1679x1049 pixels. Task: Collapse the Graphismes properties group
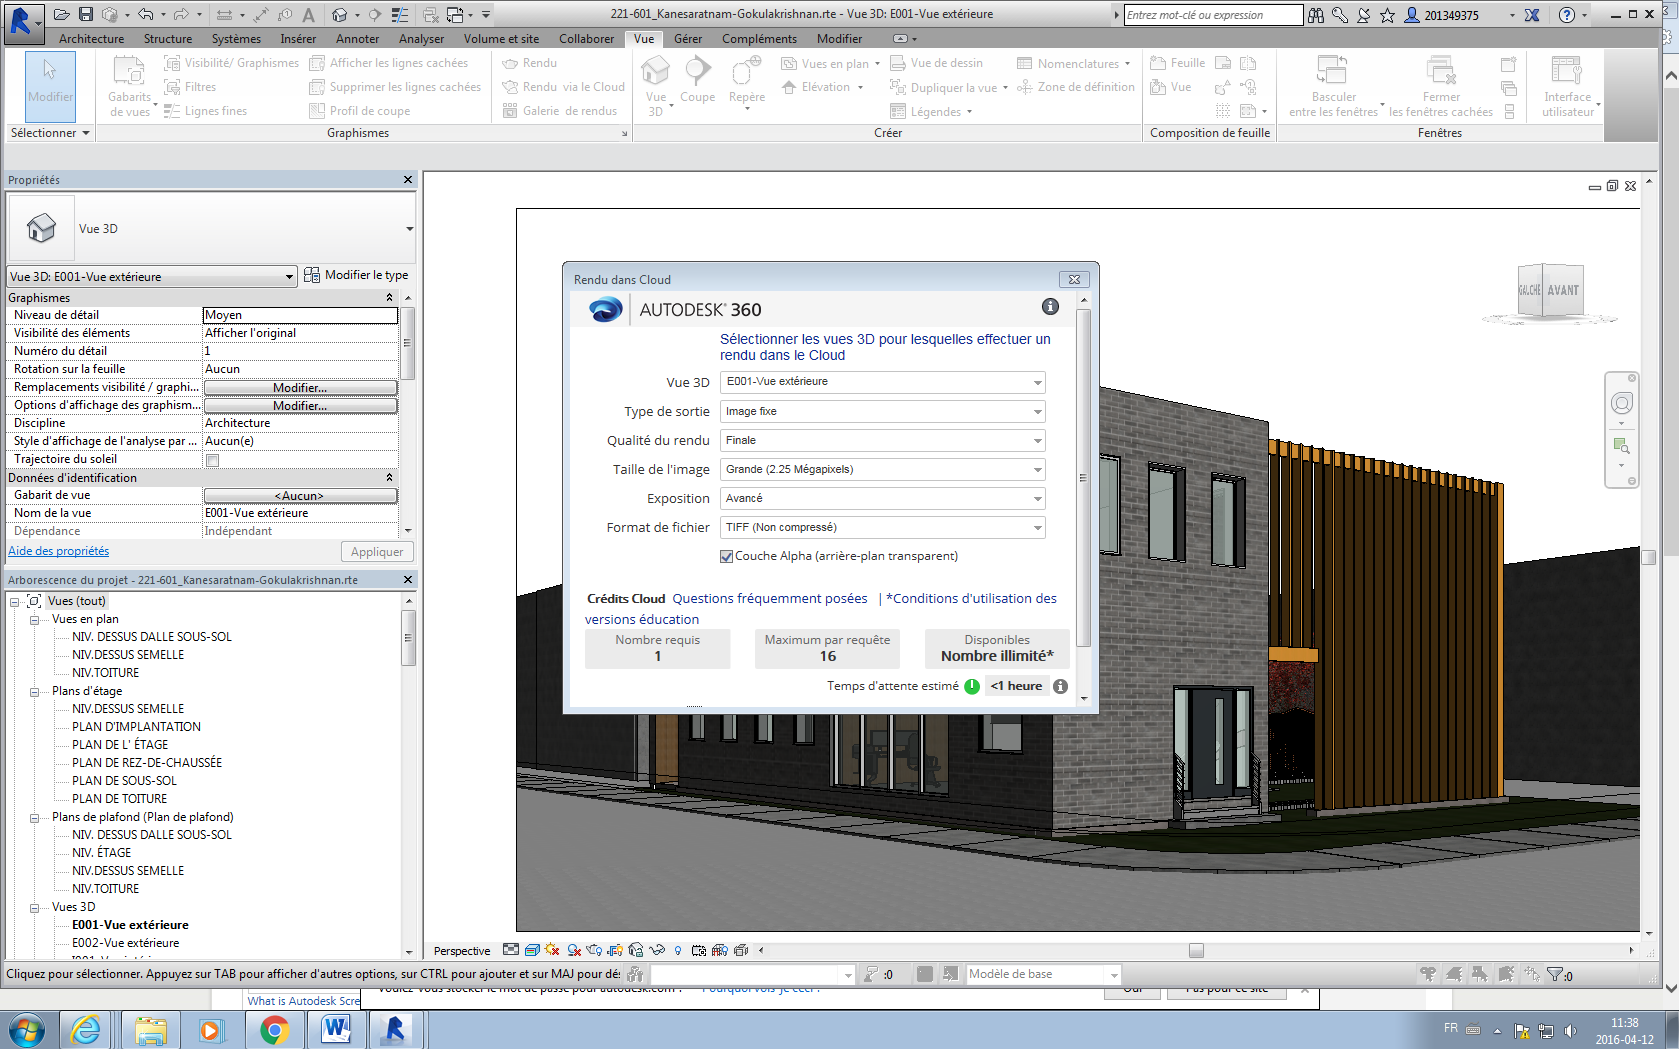[x=389, y=297]
